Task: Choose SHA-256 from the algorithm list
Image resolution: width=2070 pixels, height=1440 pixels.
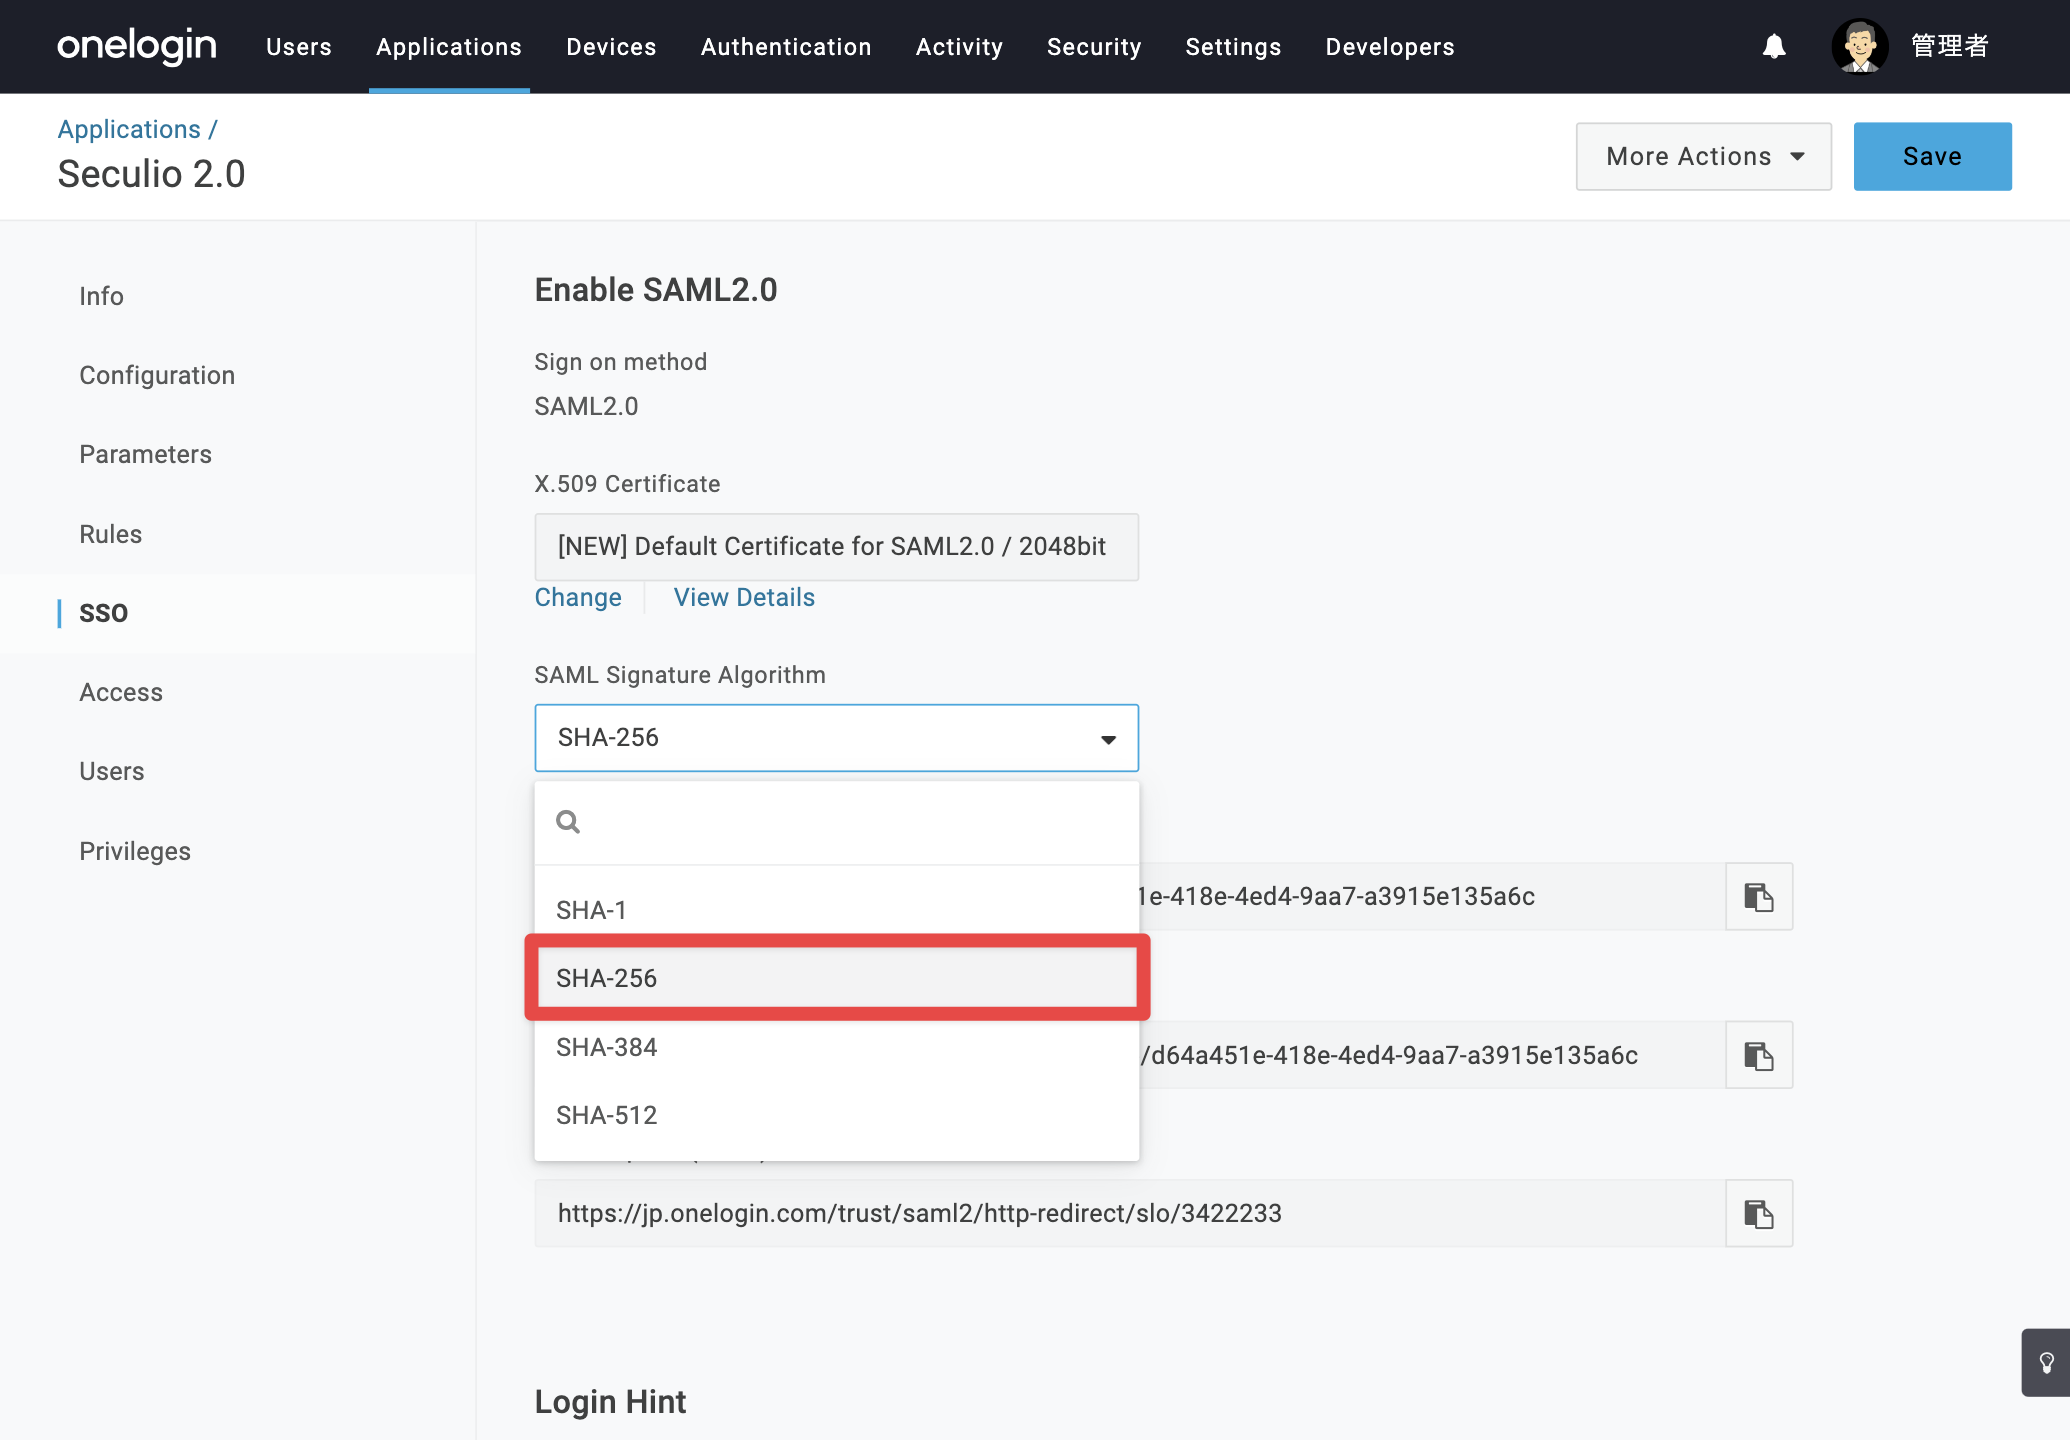Action: pos(837,978)
